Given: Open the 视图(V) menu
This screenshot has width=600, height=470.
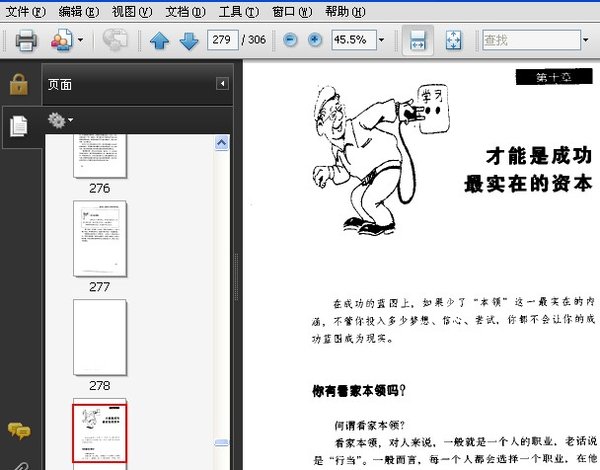Looking at the screenshot, I should 132,12.
